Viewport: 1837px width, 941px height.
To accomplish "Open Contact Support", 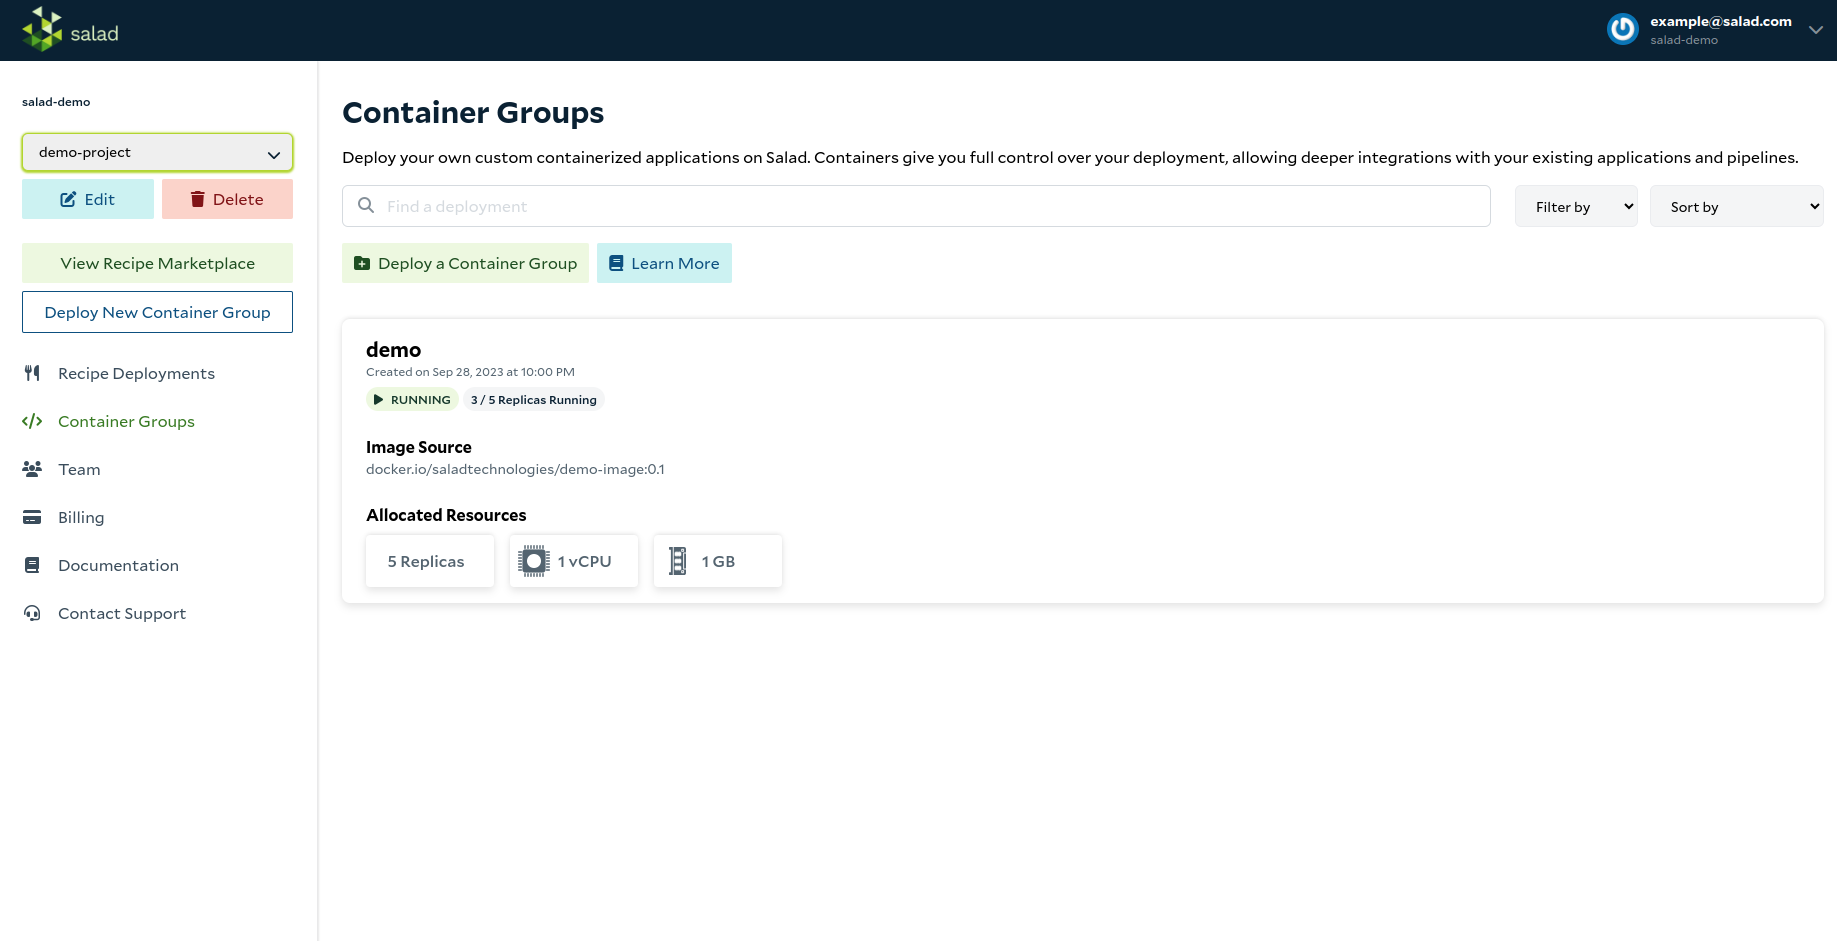I will [122, 613].
